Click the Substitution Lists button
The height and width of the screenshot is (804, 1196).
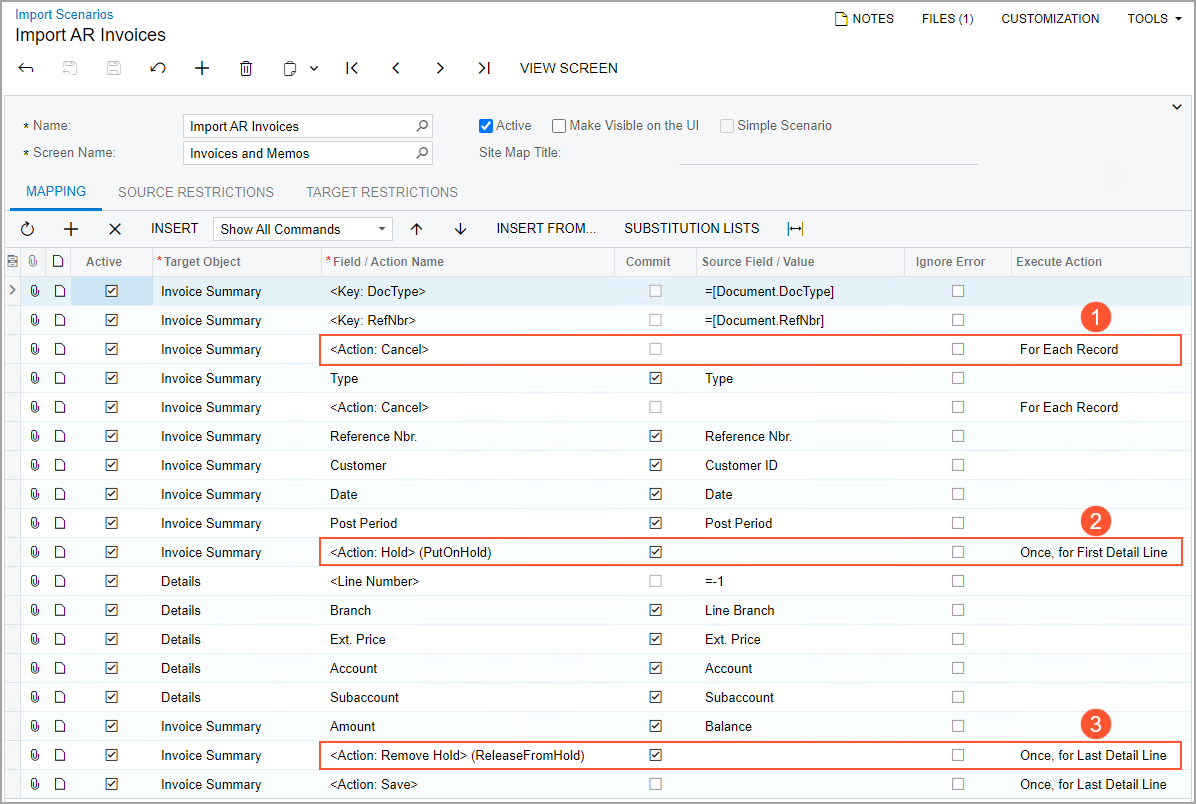pyautogui.click(x=692, y=229)
